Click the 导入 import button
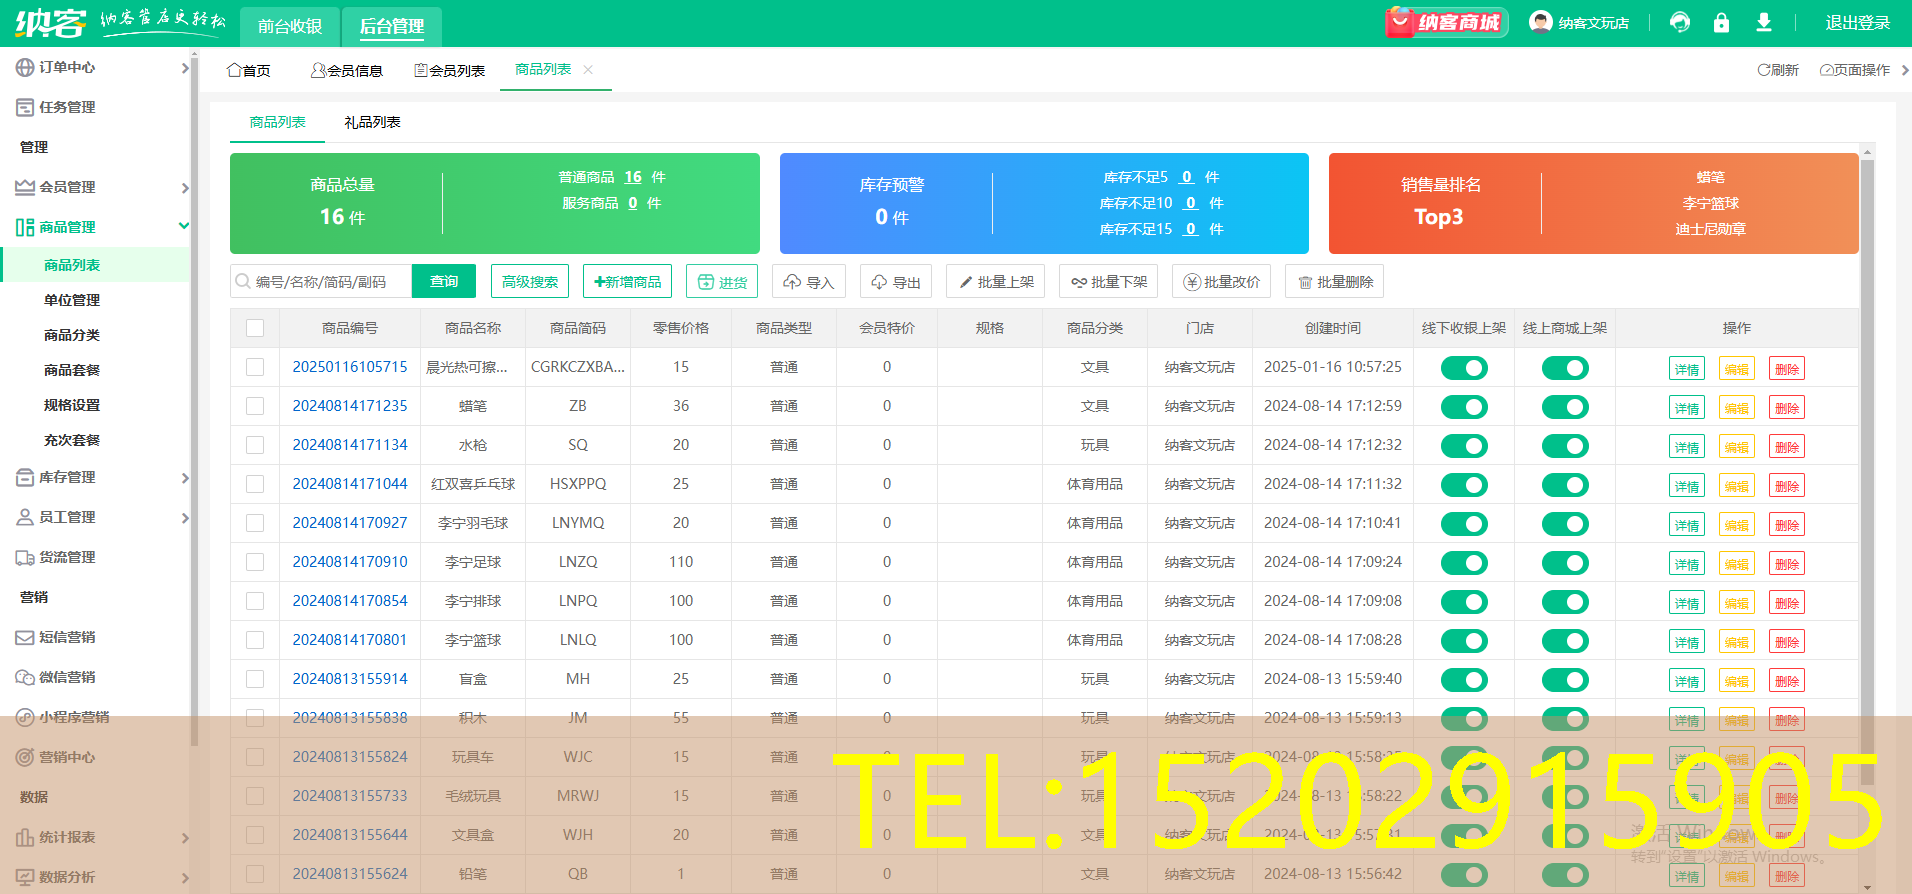This screenshot has width=1912, height=894. [809, 282]
